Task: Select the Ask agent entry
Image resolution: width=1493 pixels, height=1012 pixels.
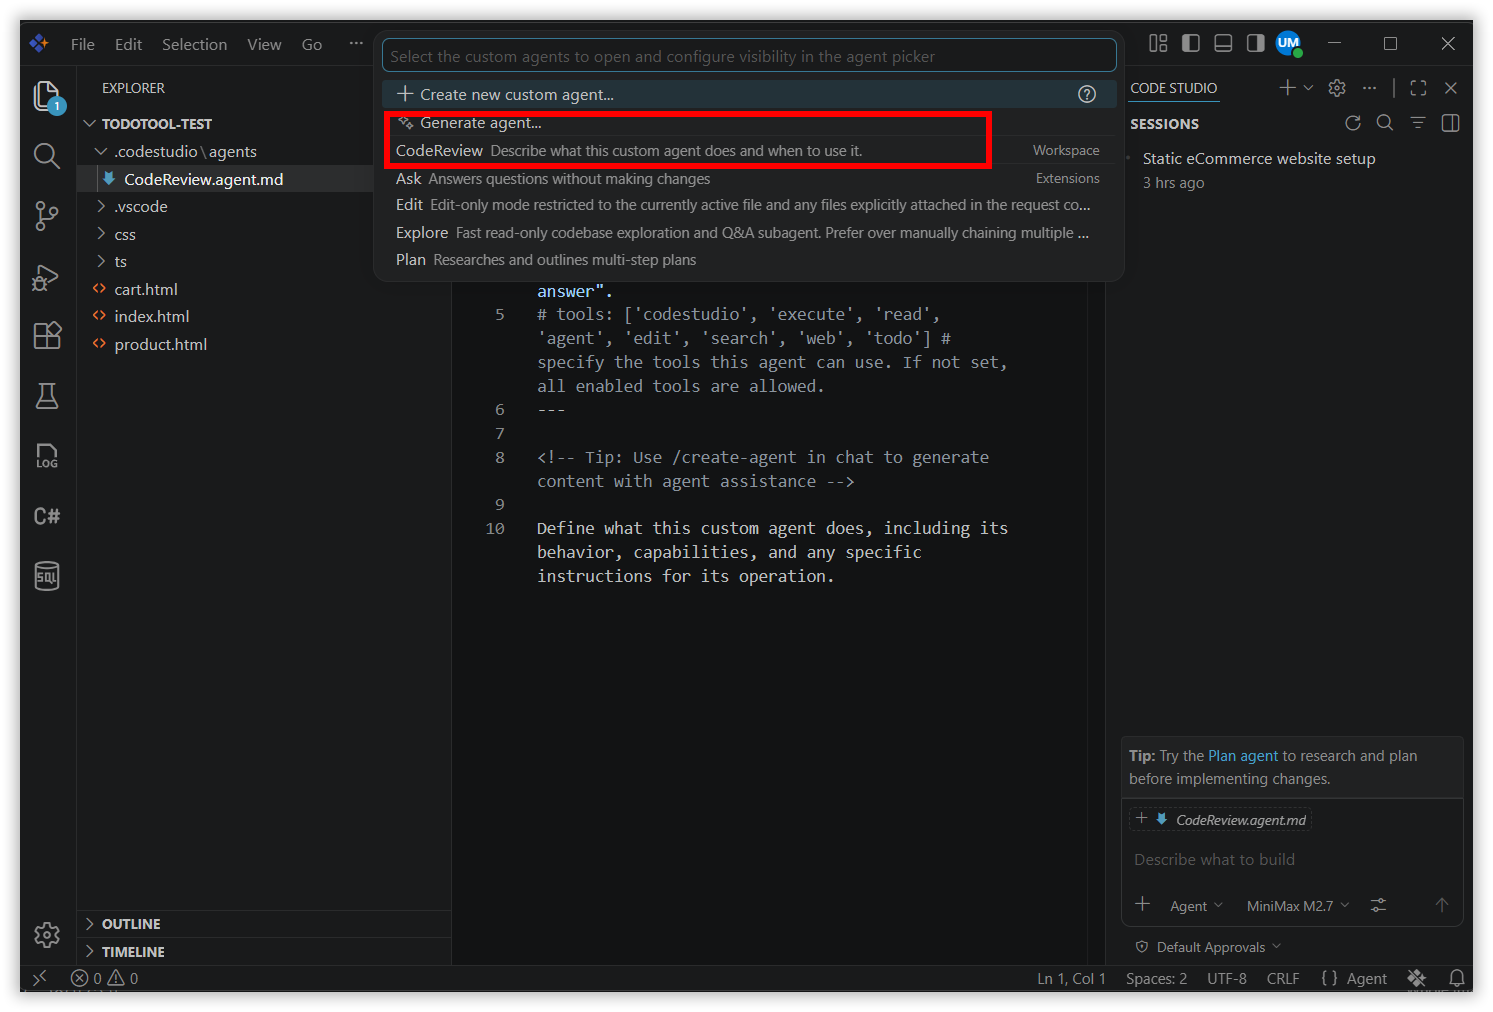Action: pos(748,178)
